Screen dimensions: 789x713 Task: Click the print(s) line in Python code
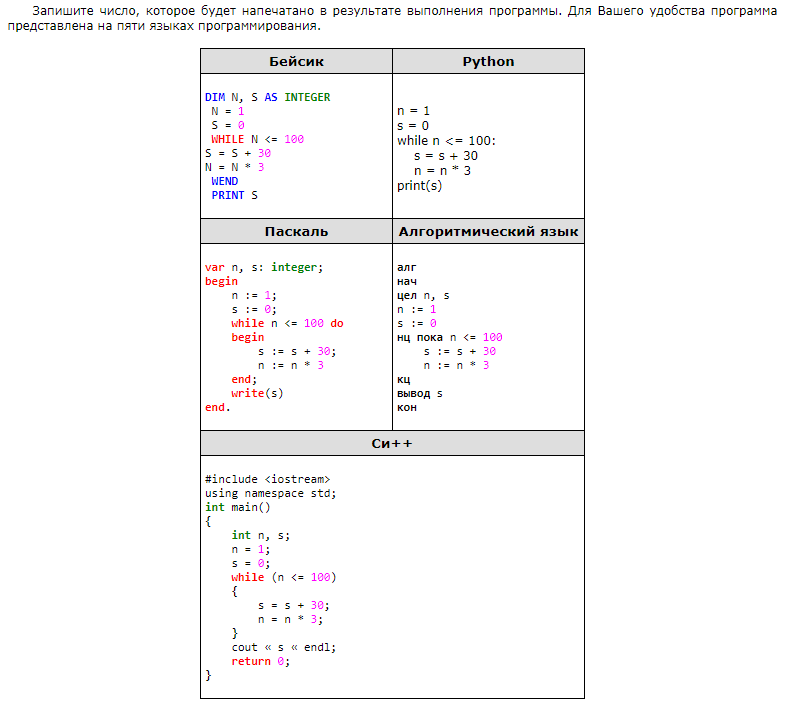419,186
